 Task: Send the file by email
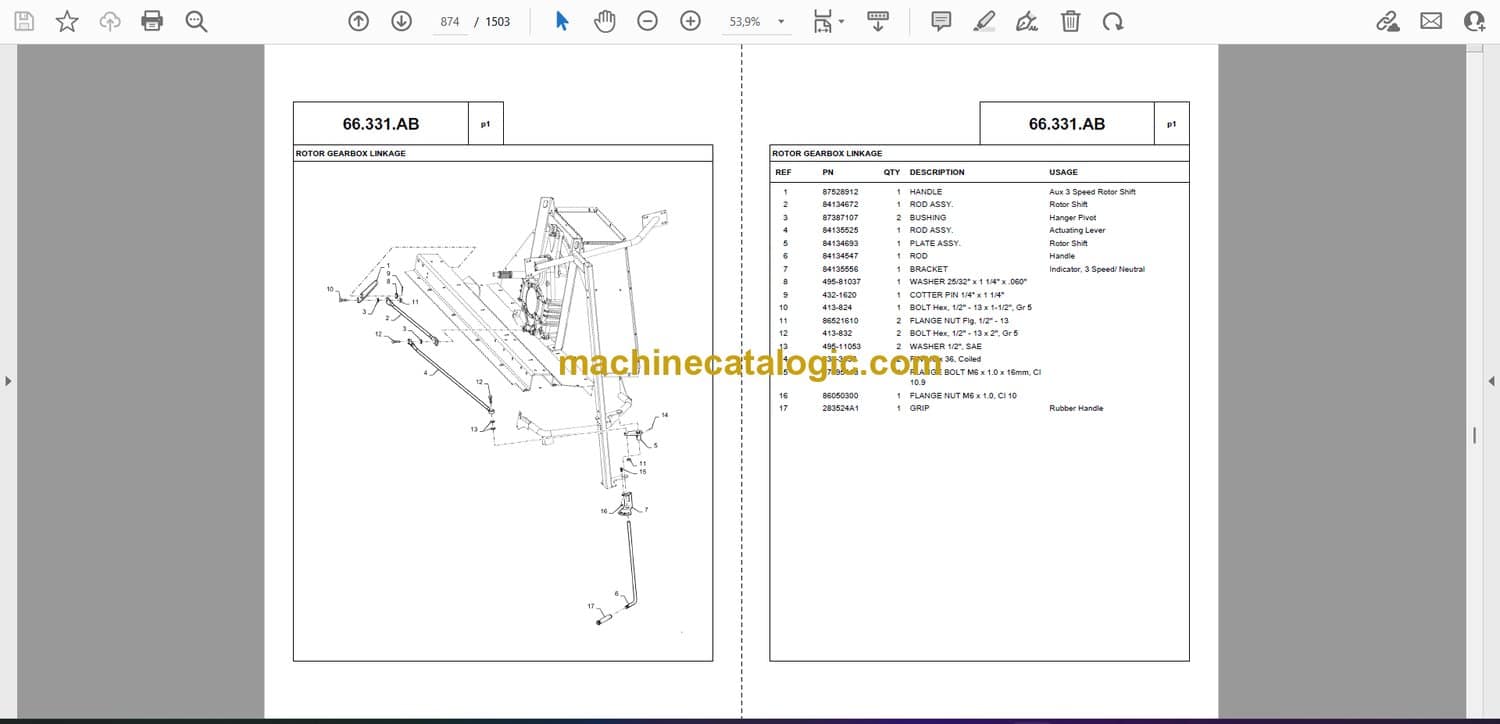1431,21
